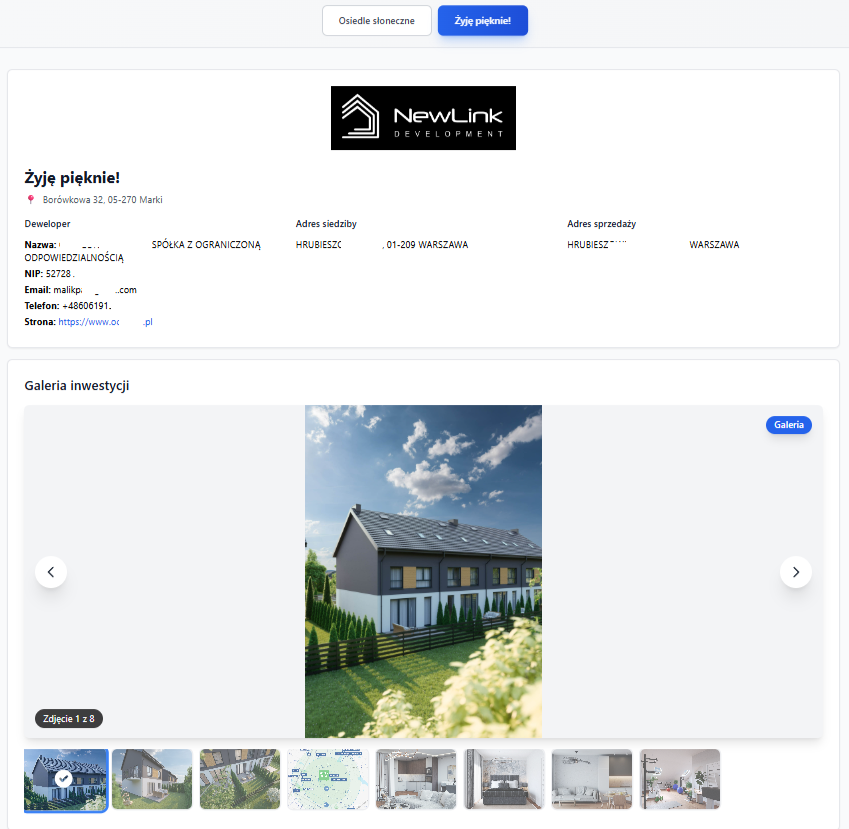Open the map thumbnail in gallery

coord(328,779)
